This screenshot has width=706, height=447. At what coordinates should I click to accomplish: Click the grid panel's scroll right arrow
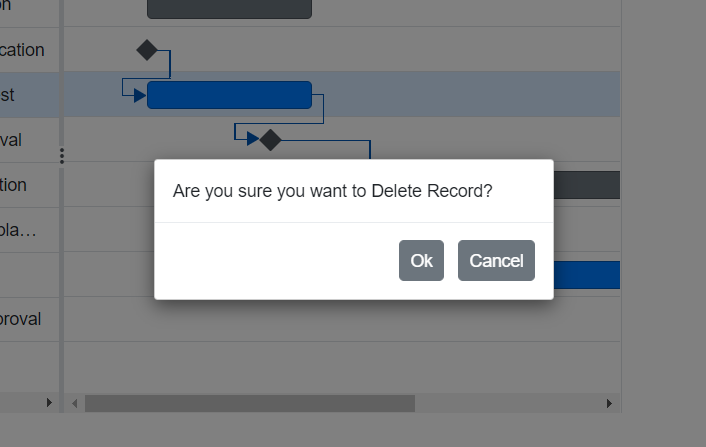[x=49, y=402]
